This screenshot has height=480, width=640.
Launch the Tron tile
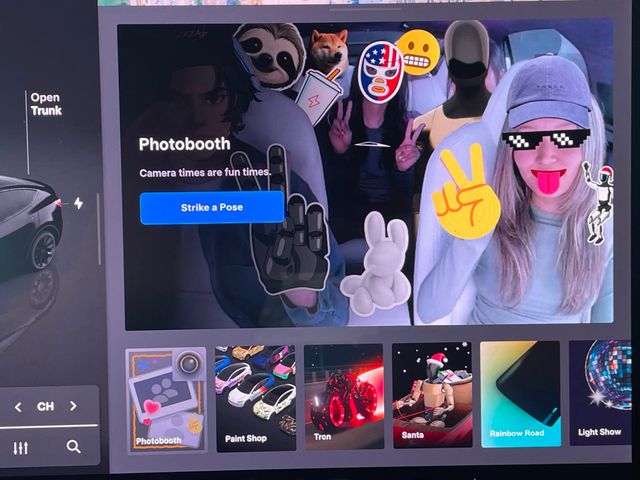(x=343, y=396)
